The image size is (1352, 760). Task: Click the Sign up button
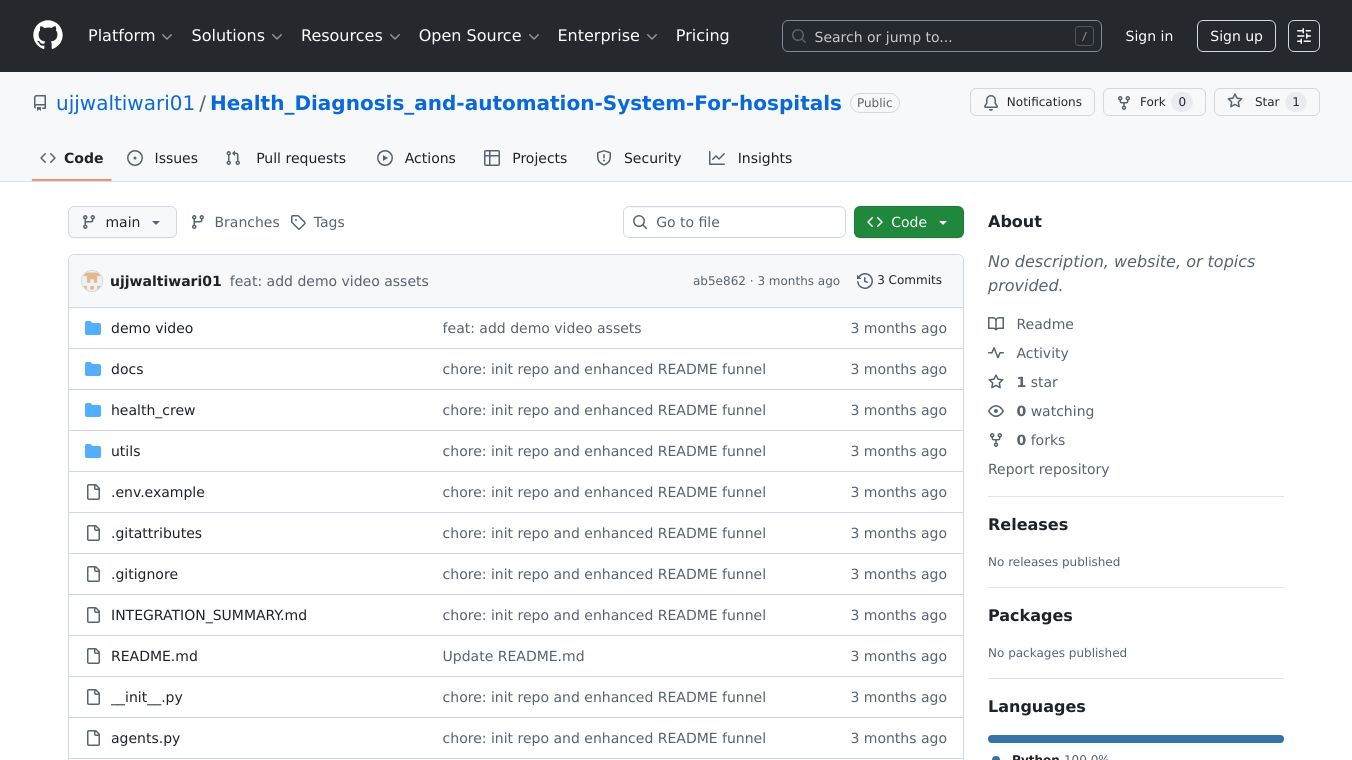click(1236, 36)
